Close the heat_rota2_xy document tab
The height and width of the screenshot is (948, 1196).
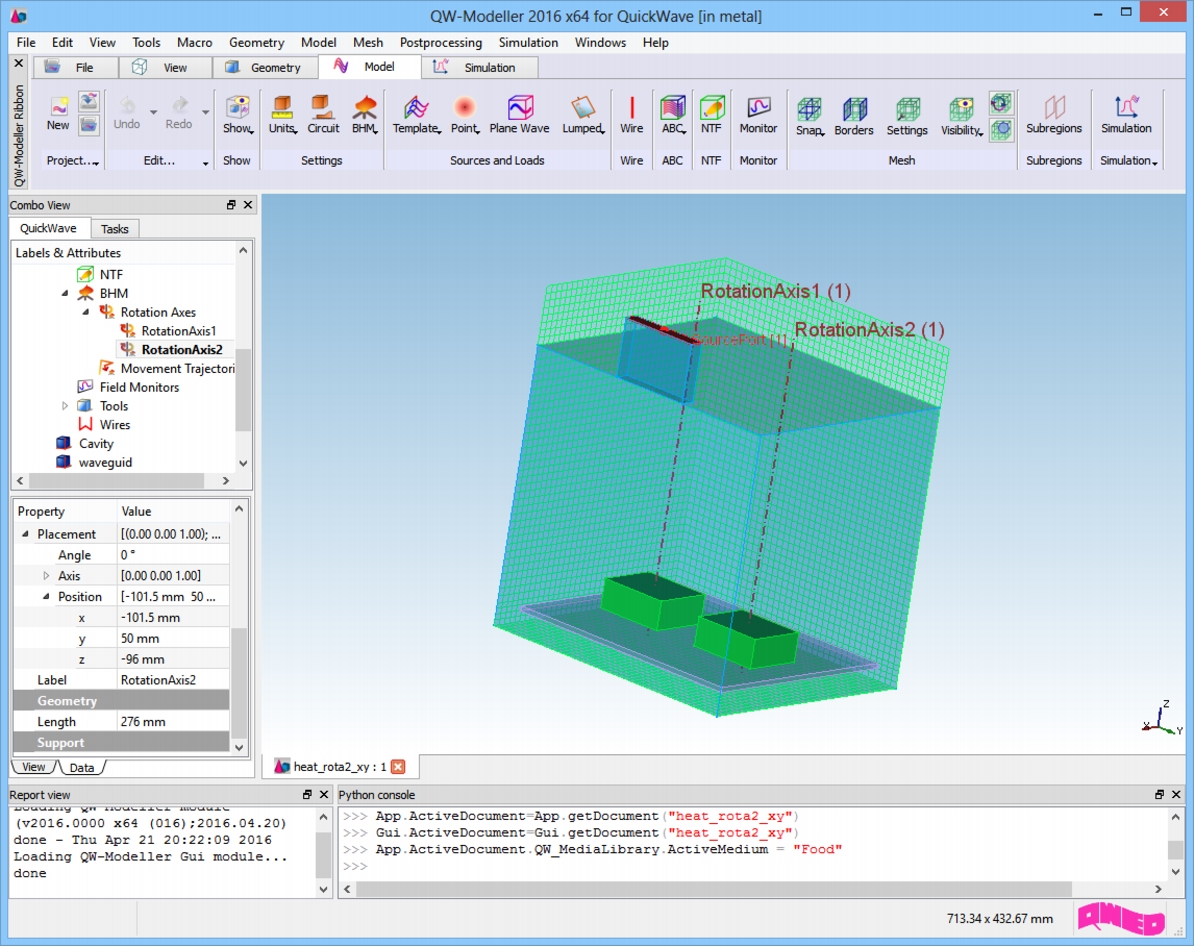pyautogui.click(x=398, y=766)
